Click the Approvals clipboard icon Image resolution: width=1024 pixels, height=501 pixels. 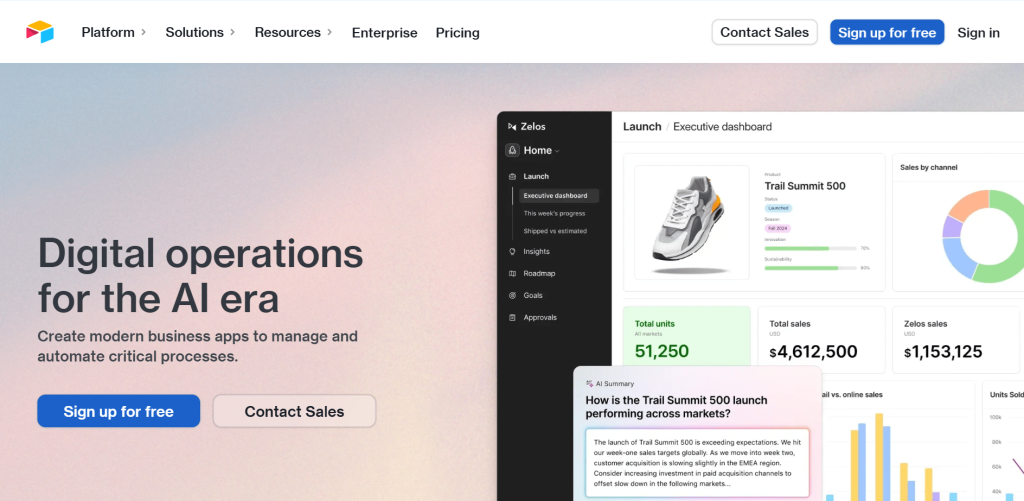512,317
